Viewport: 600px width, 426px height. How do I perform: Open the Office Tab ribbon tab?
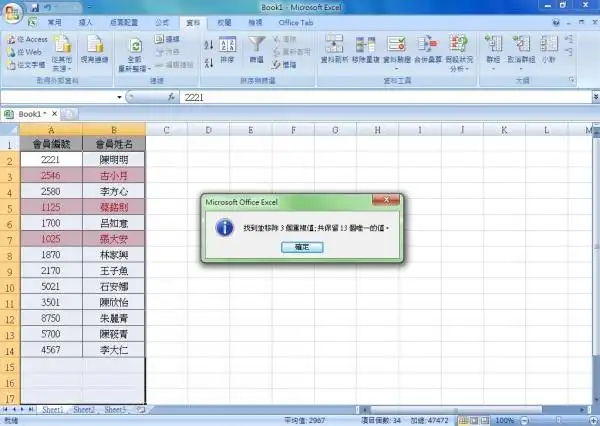[x=296, y=23]
